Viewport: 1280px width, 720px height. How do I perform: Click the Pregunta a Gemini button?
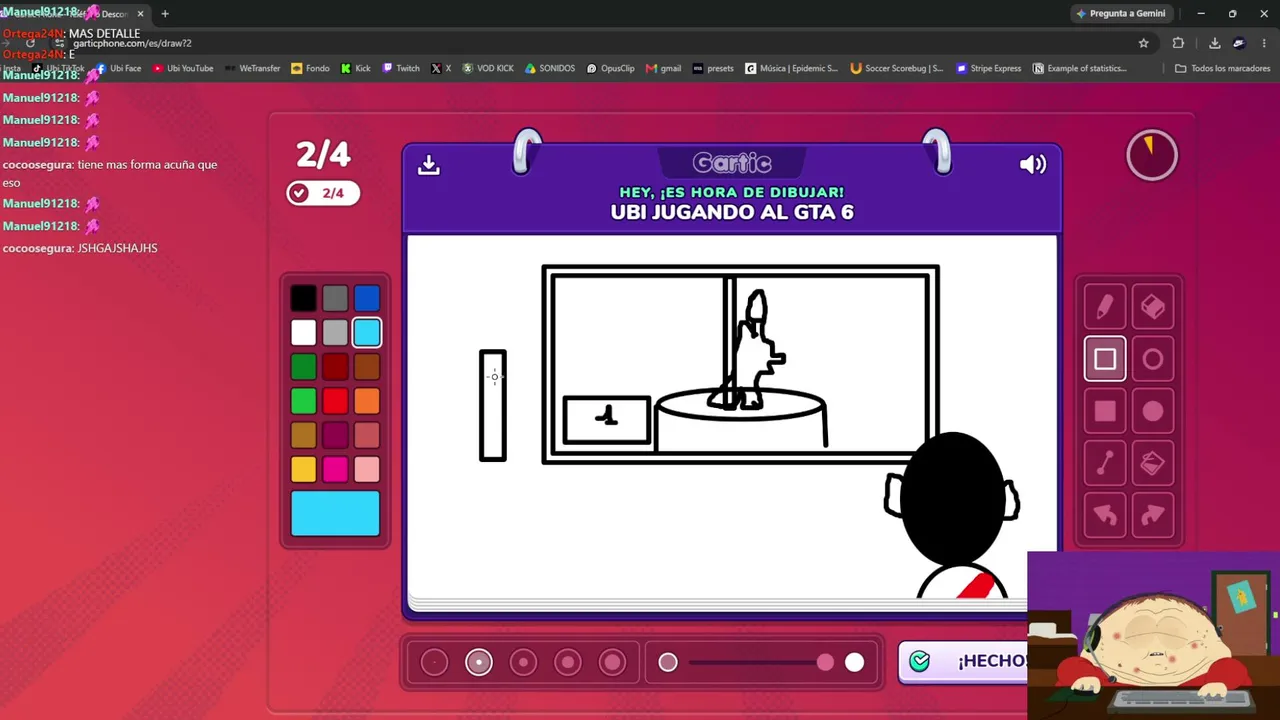click(1120, 14)
